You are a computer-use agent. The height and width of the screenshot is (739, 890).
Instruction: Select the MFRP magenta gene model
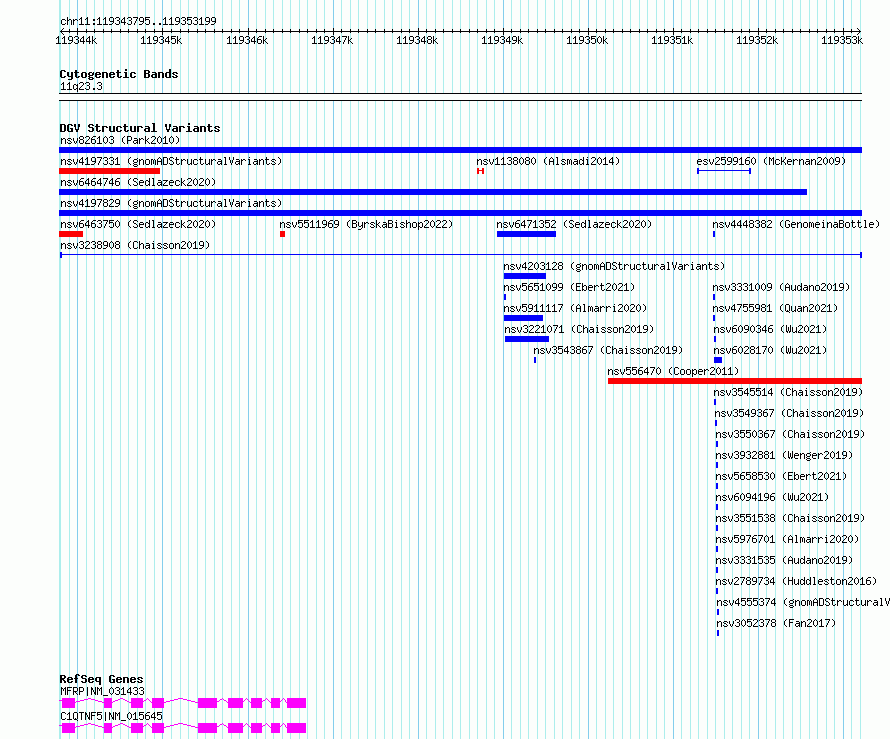pos(183,703)
